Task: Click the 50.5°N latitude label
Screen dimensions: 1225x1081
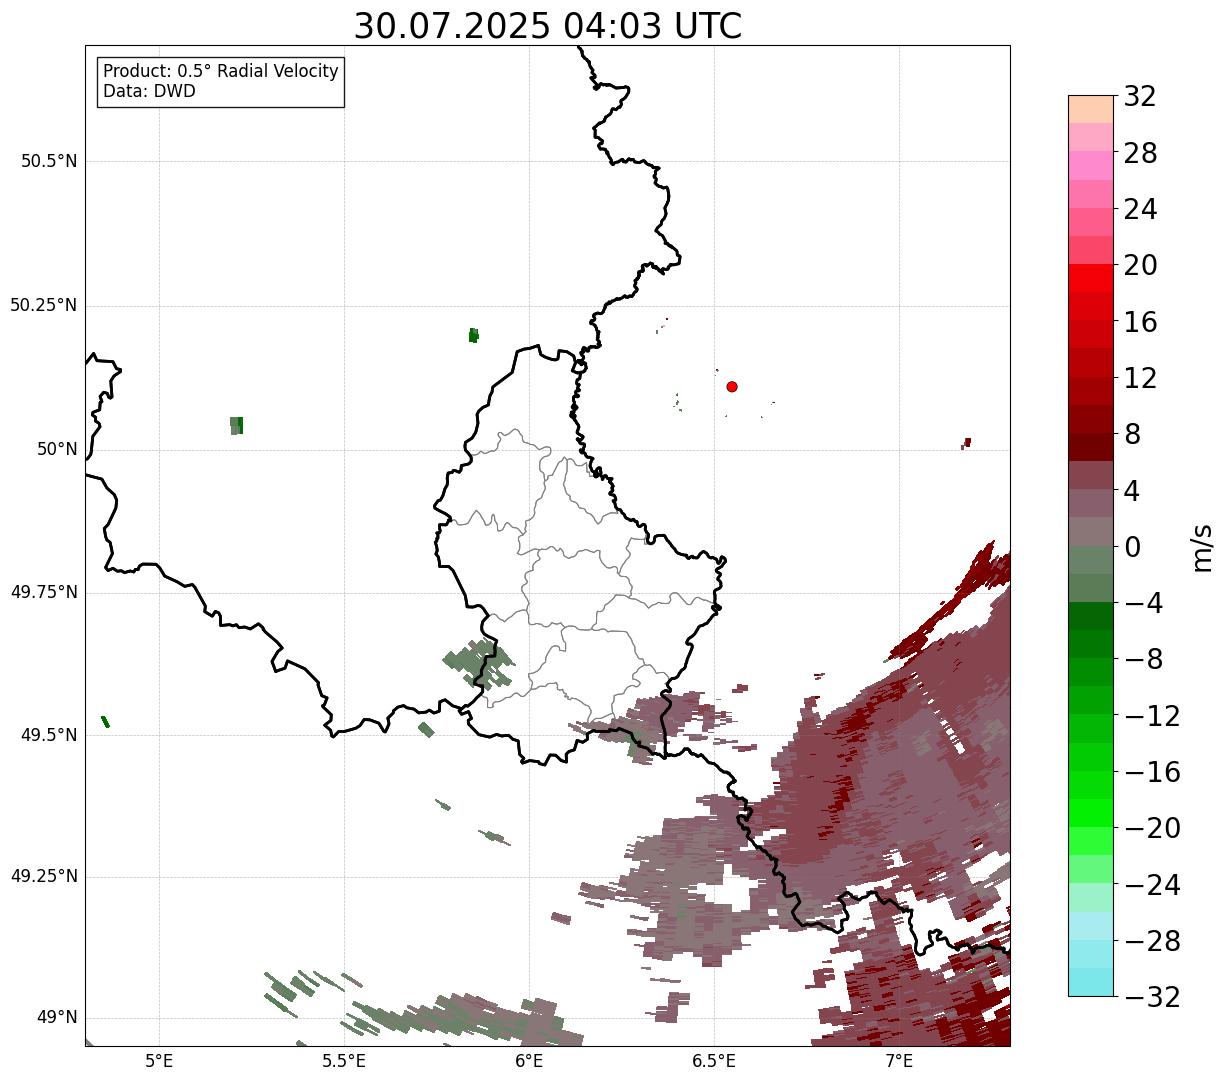Action: [49, 161]
